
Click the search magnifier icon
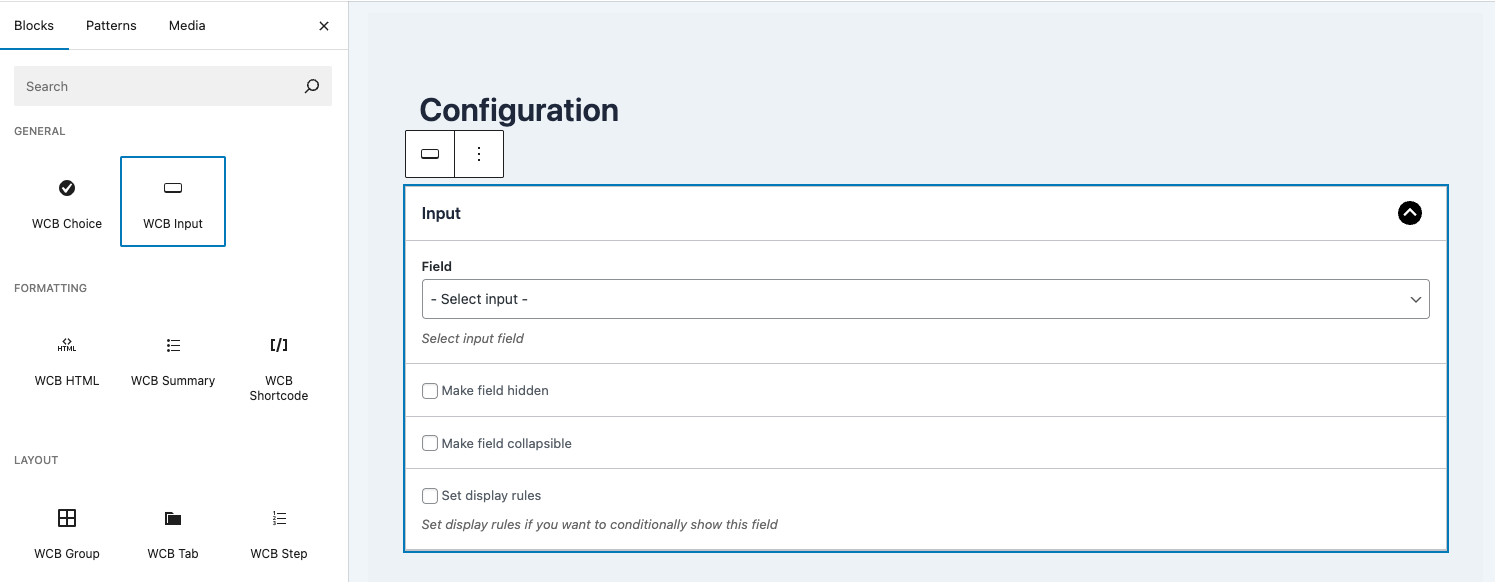pyautogui.click(x=312, y=86)
